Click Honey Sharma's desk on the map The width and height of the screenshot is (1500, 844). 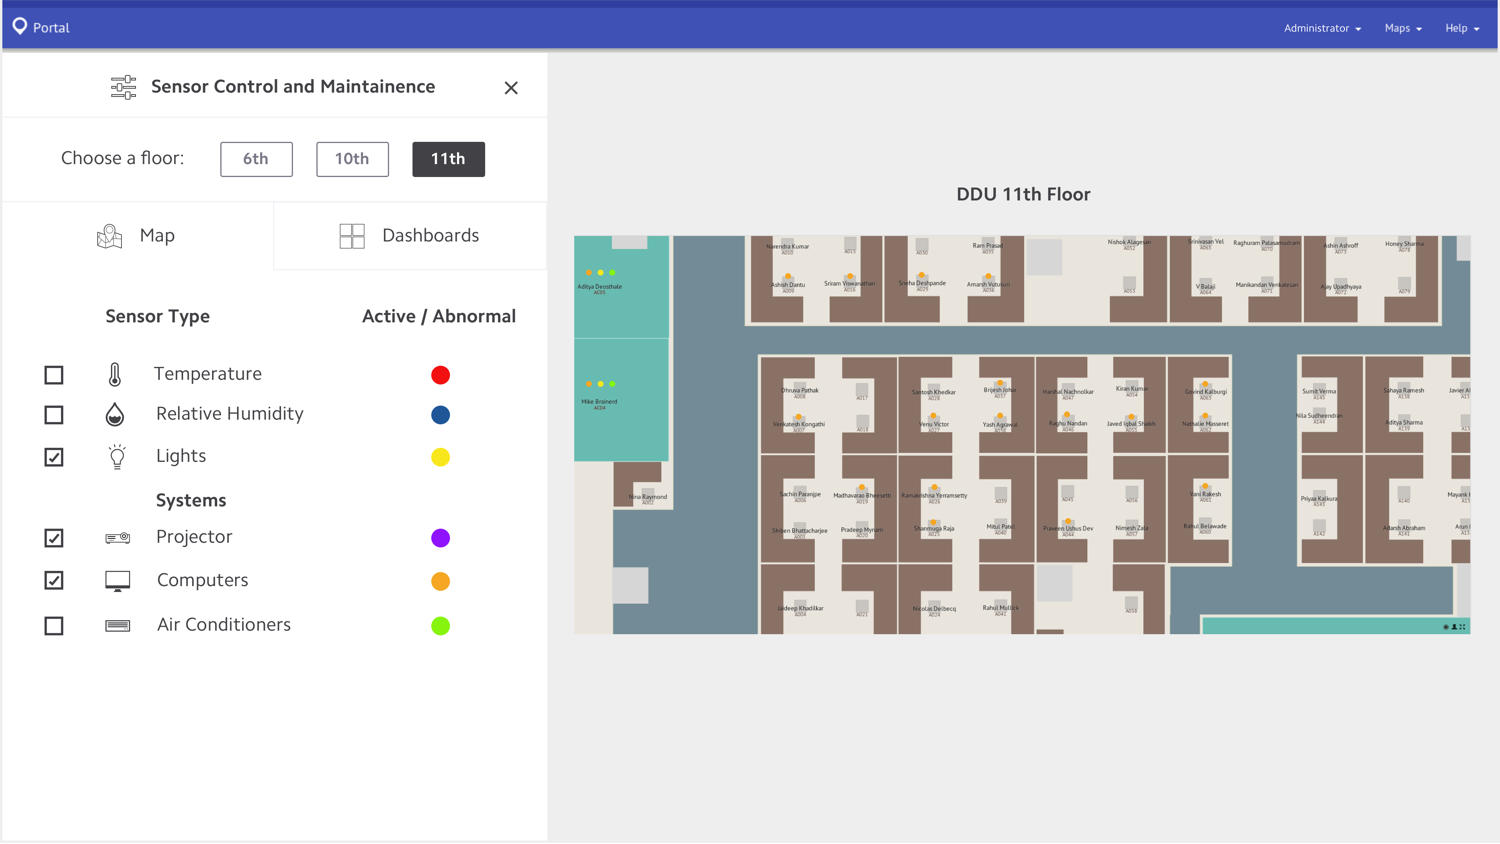click(1404, 244)
